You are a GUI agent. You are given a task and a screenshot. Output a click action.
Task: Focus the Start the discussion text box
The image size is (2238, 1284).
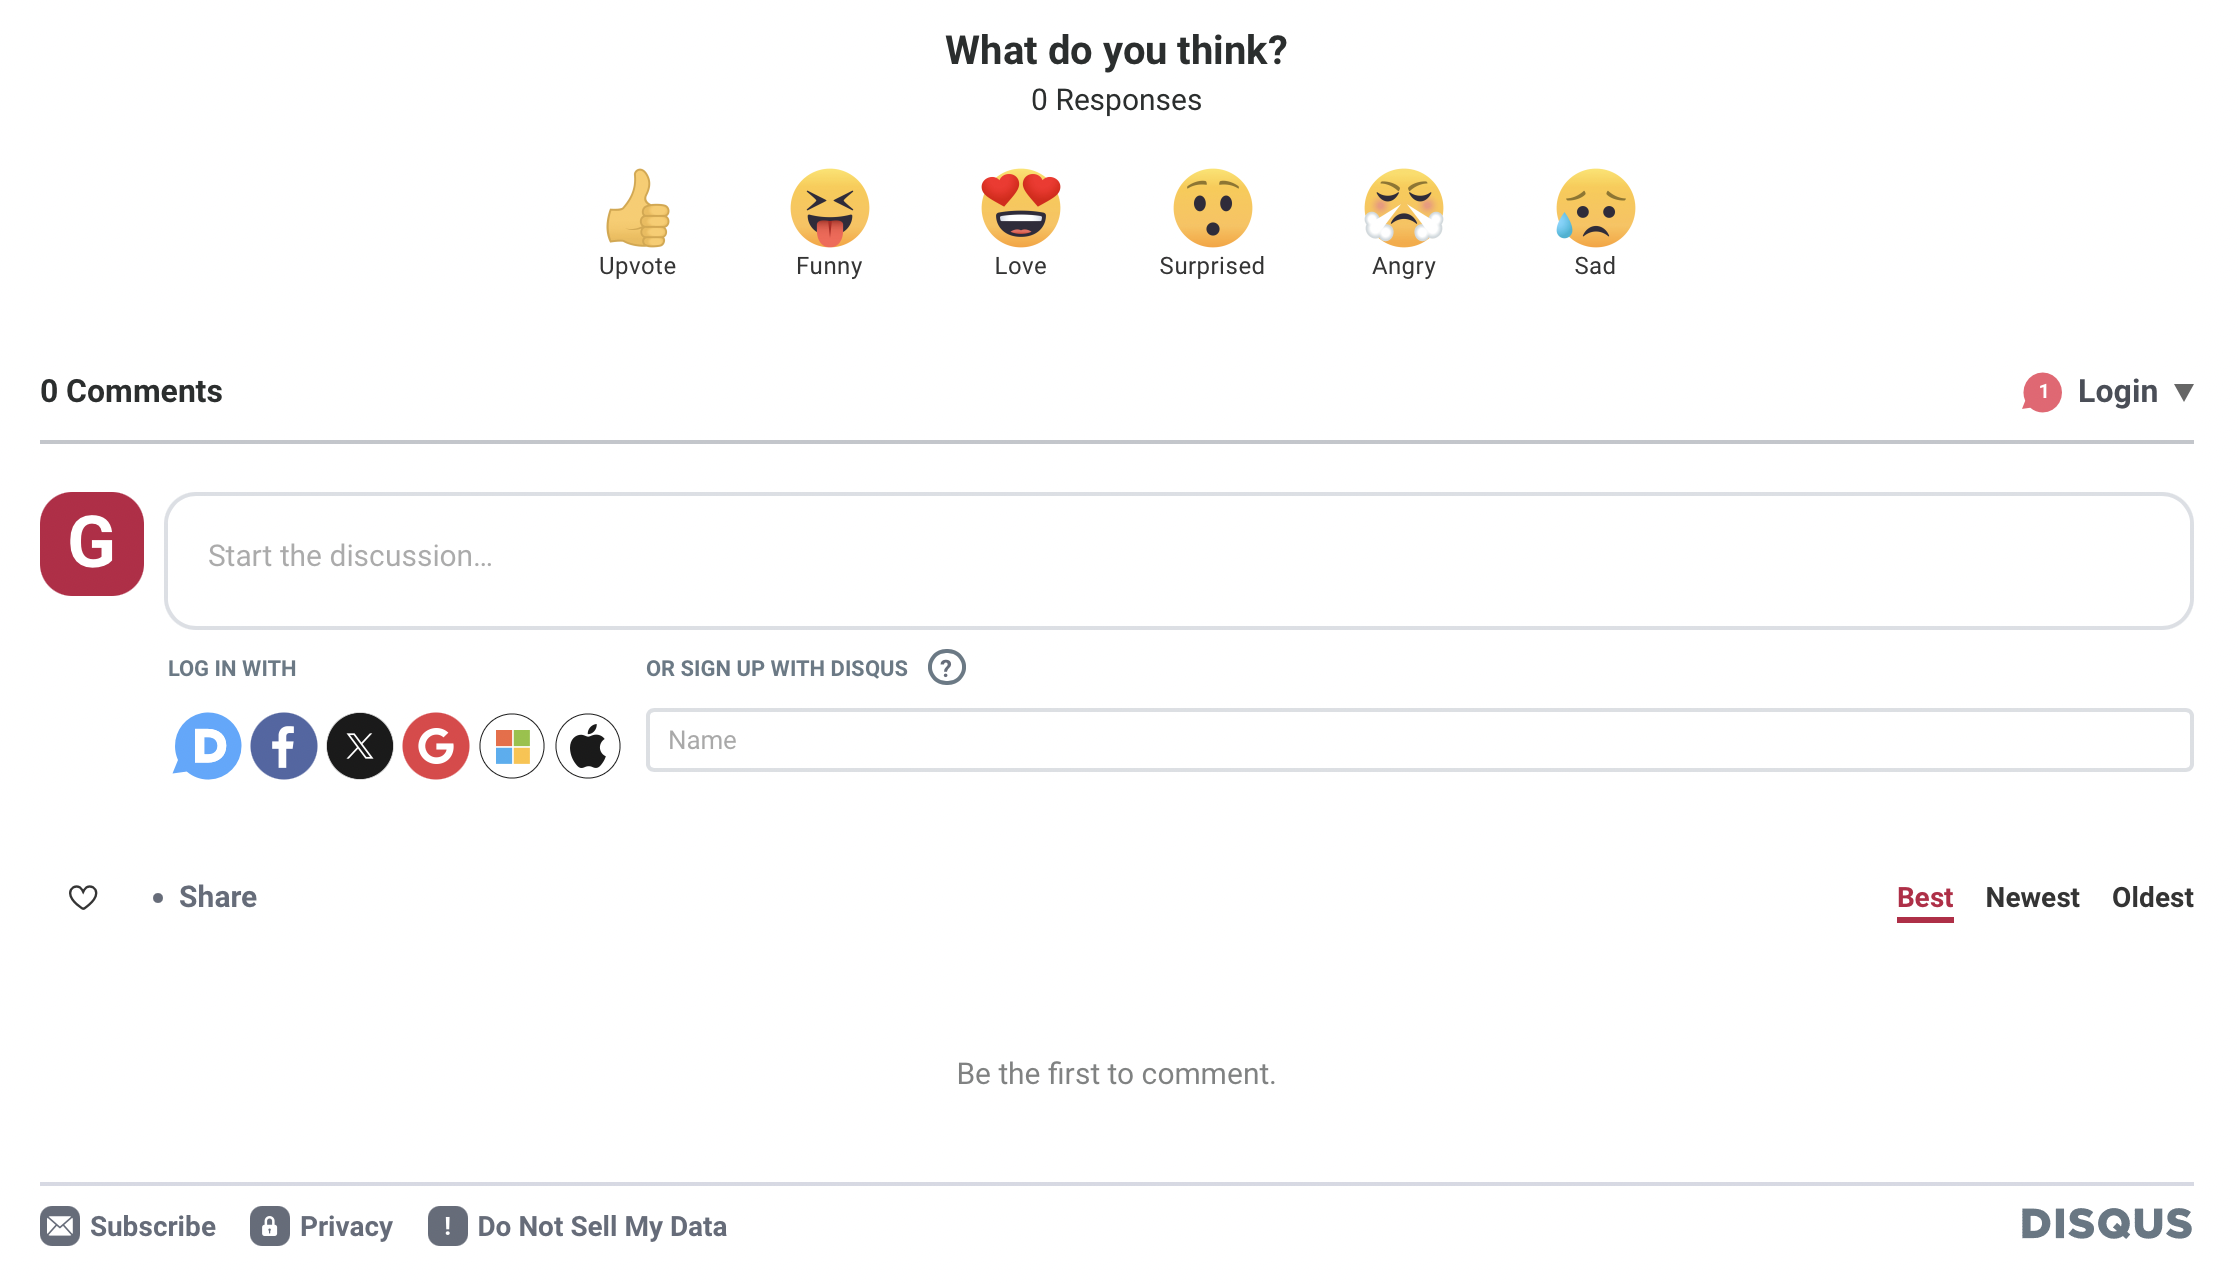pyautogui.click(x=1178, y=560)
